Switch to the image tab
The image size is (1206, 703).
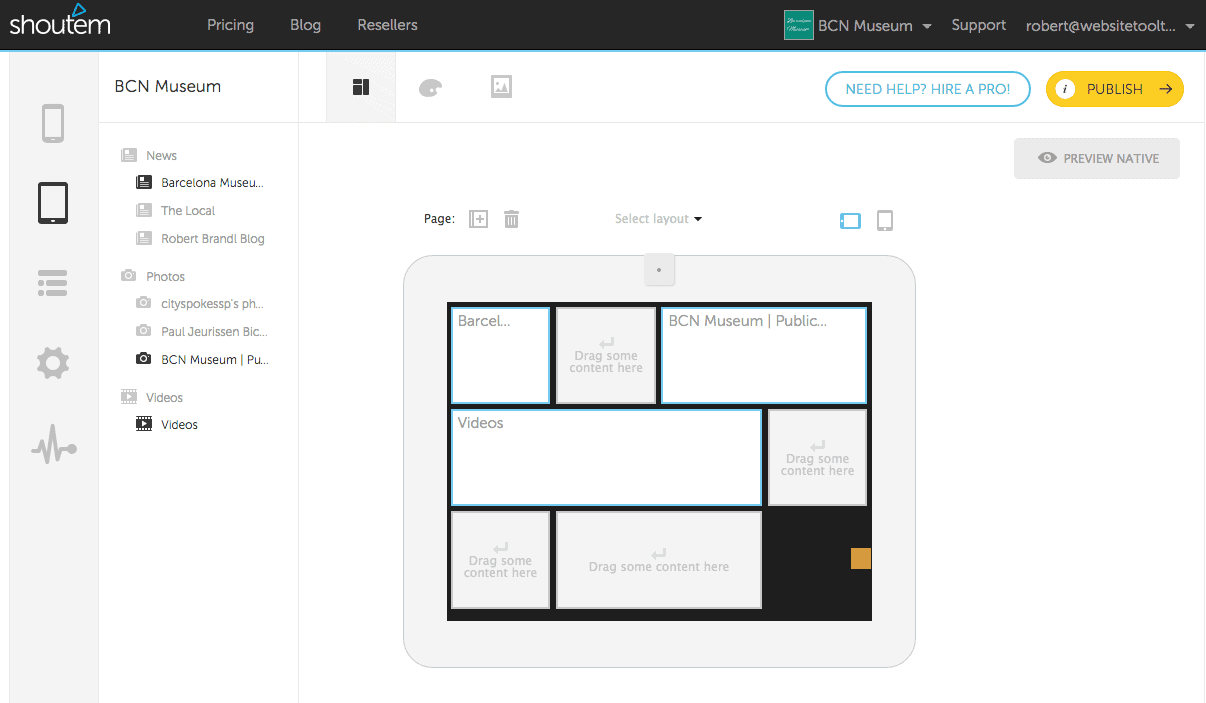tap(502, 87)
